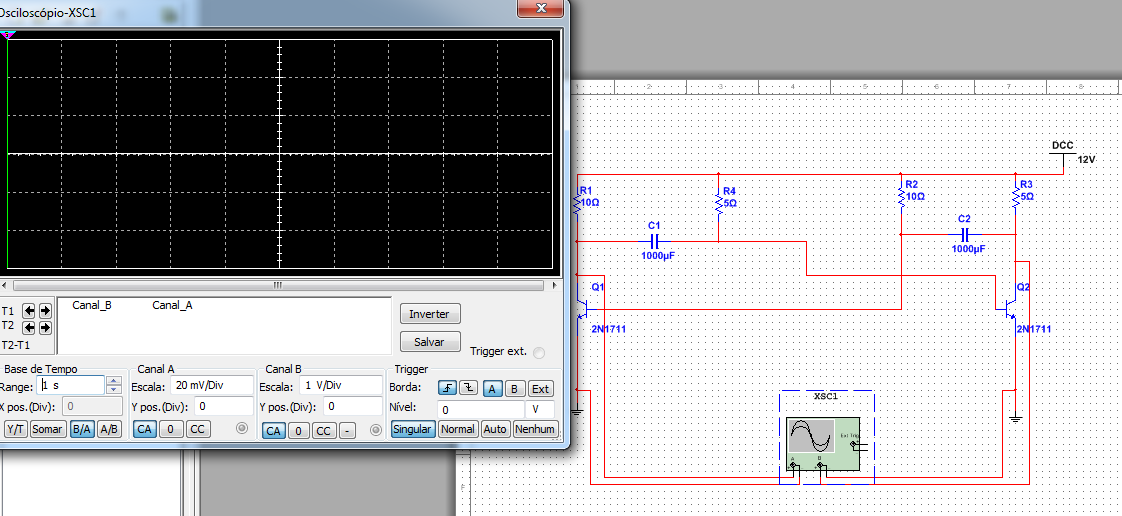
Task: Select resistor R4 5Ω symbol
Action: (718, 204)
